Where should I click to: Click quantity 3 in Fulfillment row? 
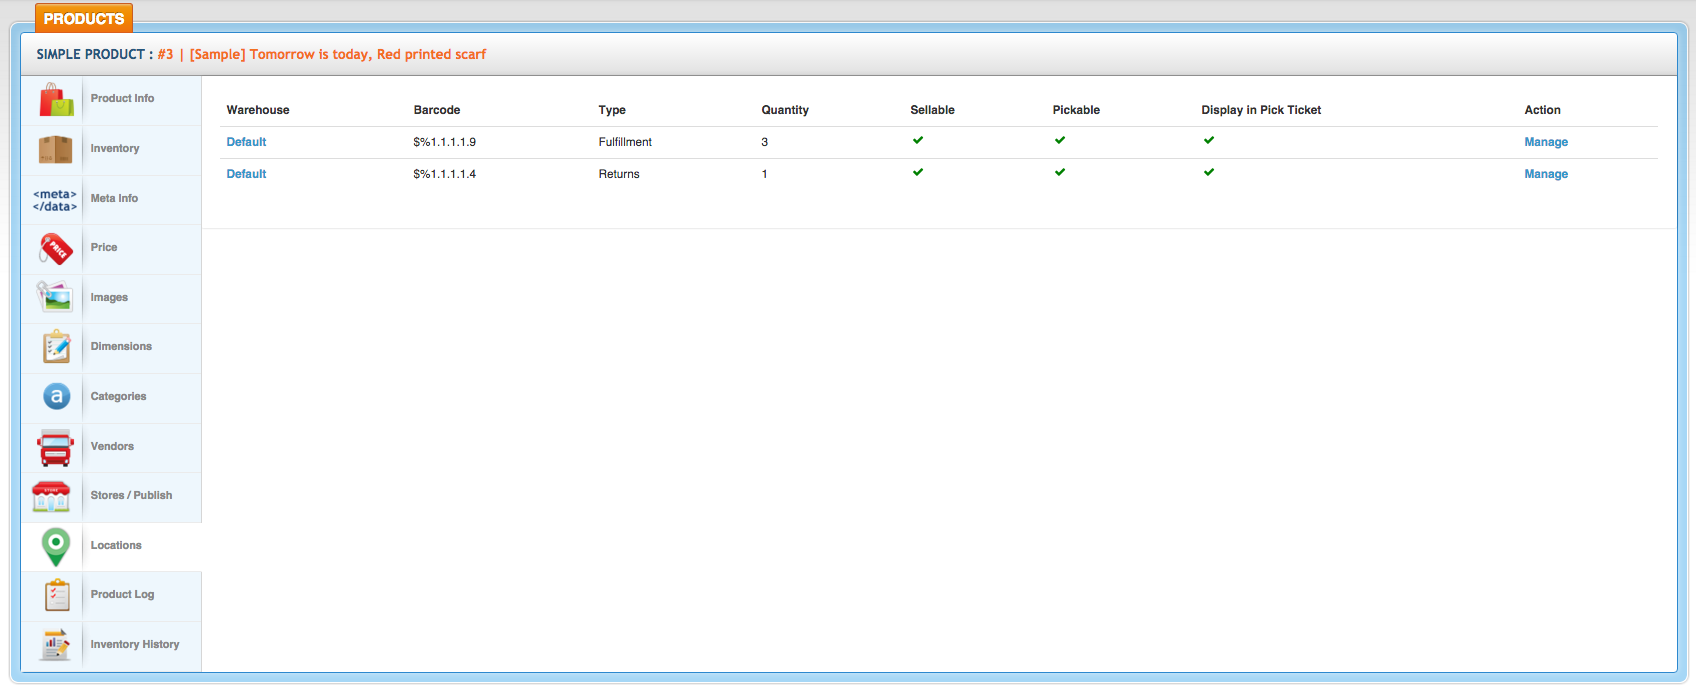(x=765, y=142)
